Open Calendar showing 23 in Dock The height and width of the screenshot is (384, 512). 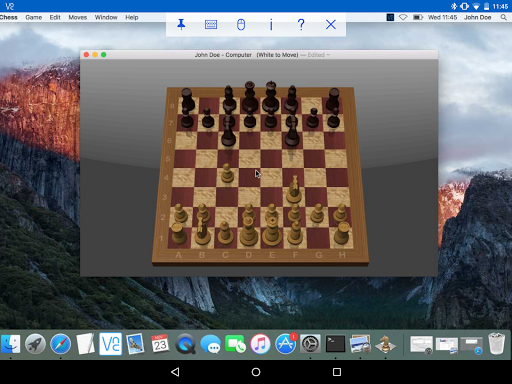coord(160,344)
